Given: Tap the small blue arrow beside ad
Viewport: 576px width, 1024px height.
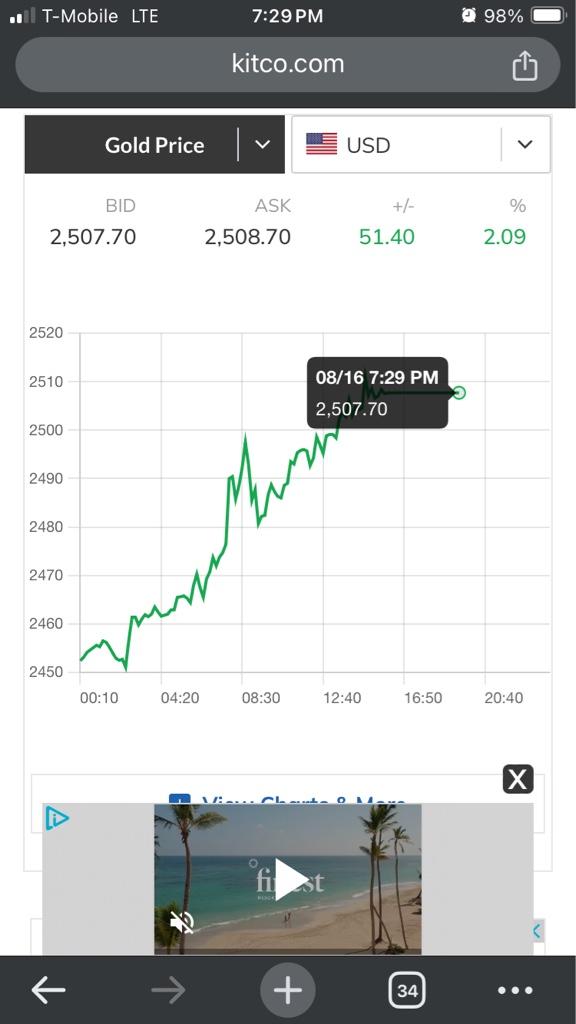Looking at the screenshot, I should pos(537,931).
